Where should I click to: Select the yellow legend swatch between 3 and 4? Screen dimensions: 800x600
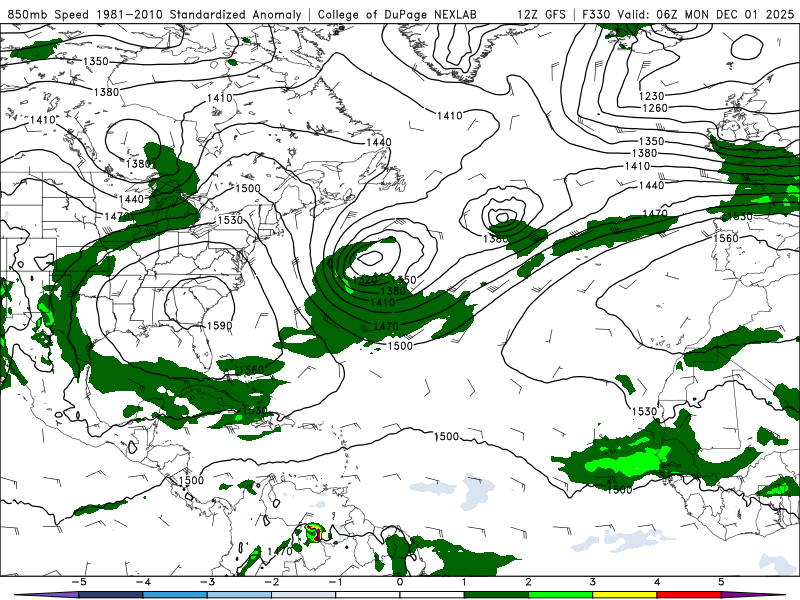point(625,595)
